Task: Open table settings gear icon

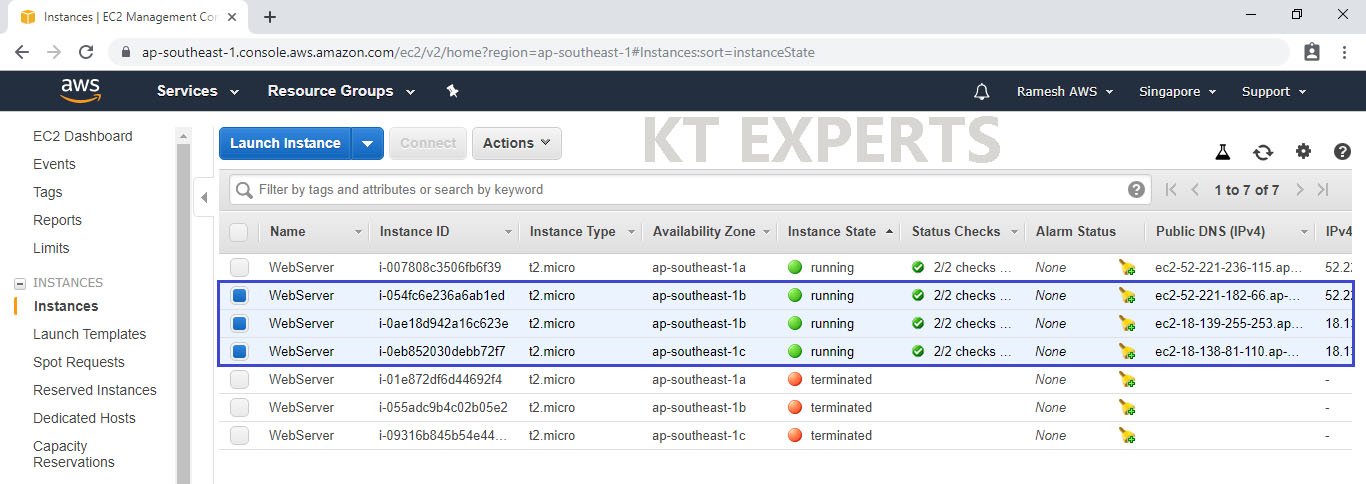Action: pyautogui.click(x=1303, y=152)
